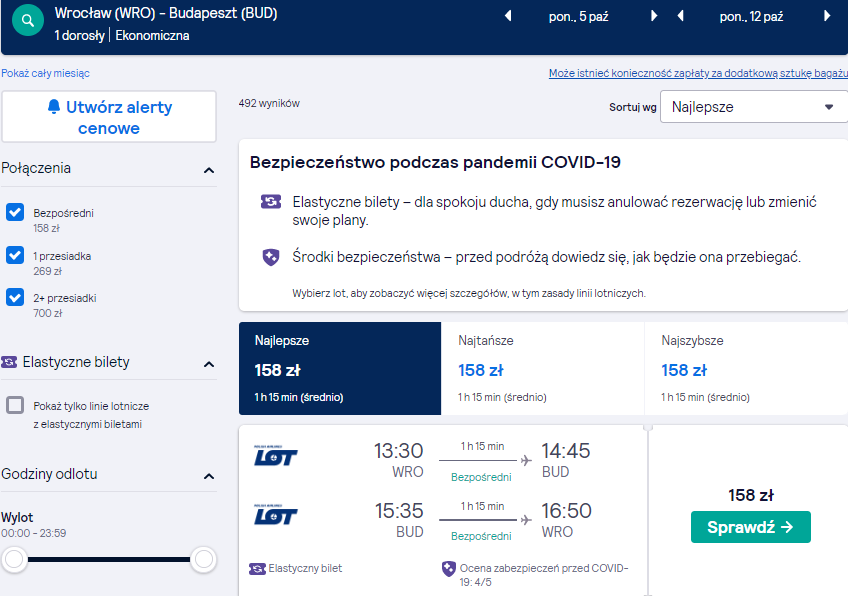Click the COVID safety rating shield icon

pyautogui.click(x=448, y=569)
